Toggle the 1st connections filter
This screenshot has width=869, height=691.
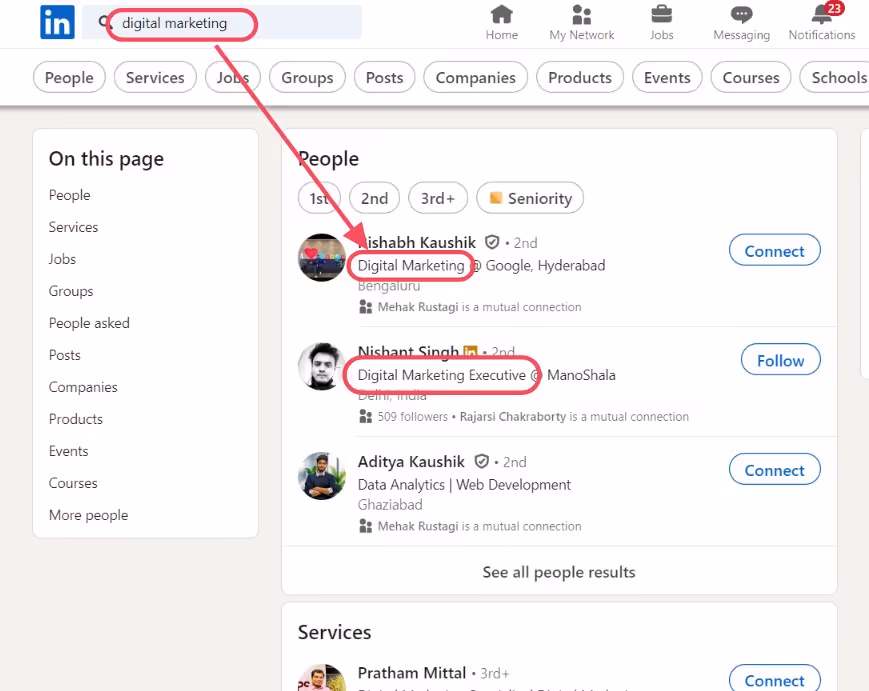319,198
